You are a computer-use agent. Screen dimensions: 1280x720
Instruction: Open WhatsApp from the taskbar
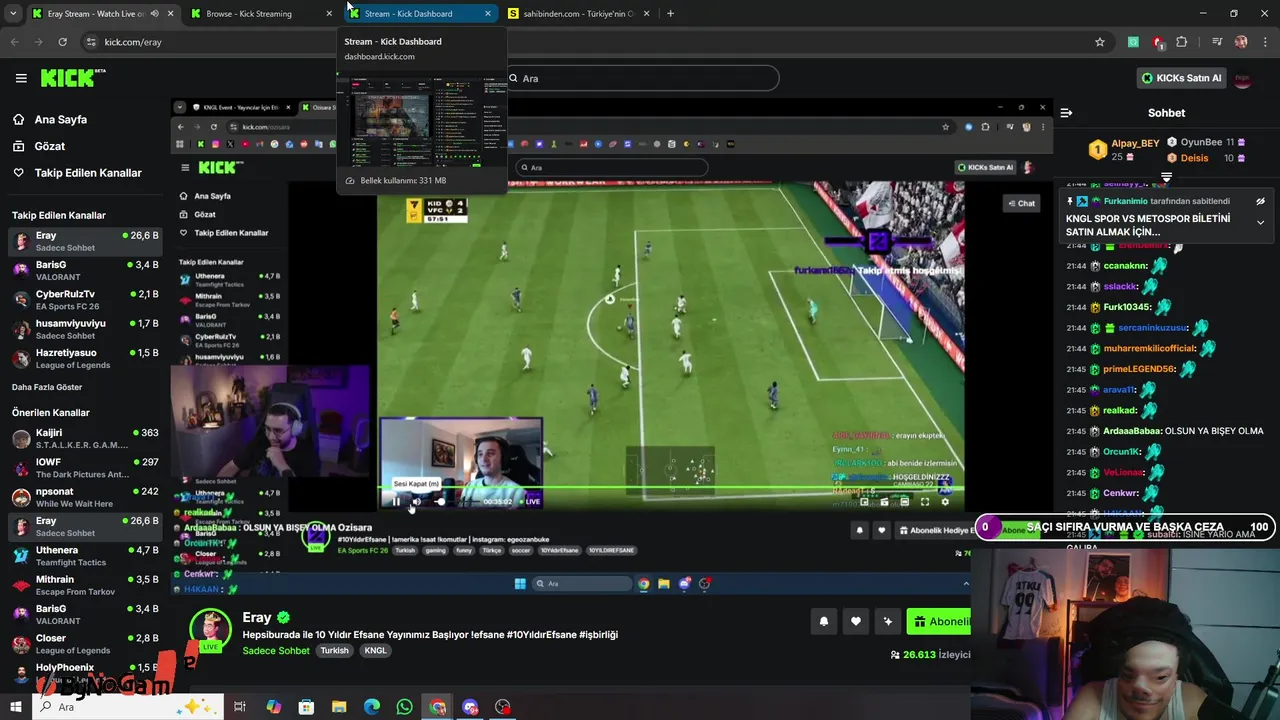pyautogui.click(x=404, y=707)
